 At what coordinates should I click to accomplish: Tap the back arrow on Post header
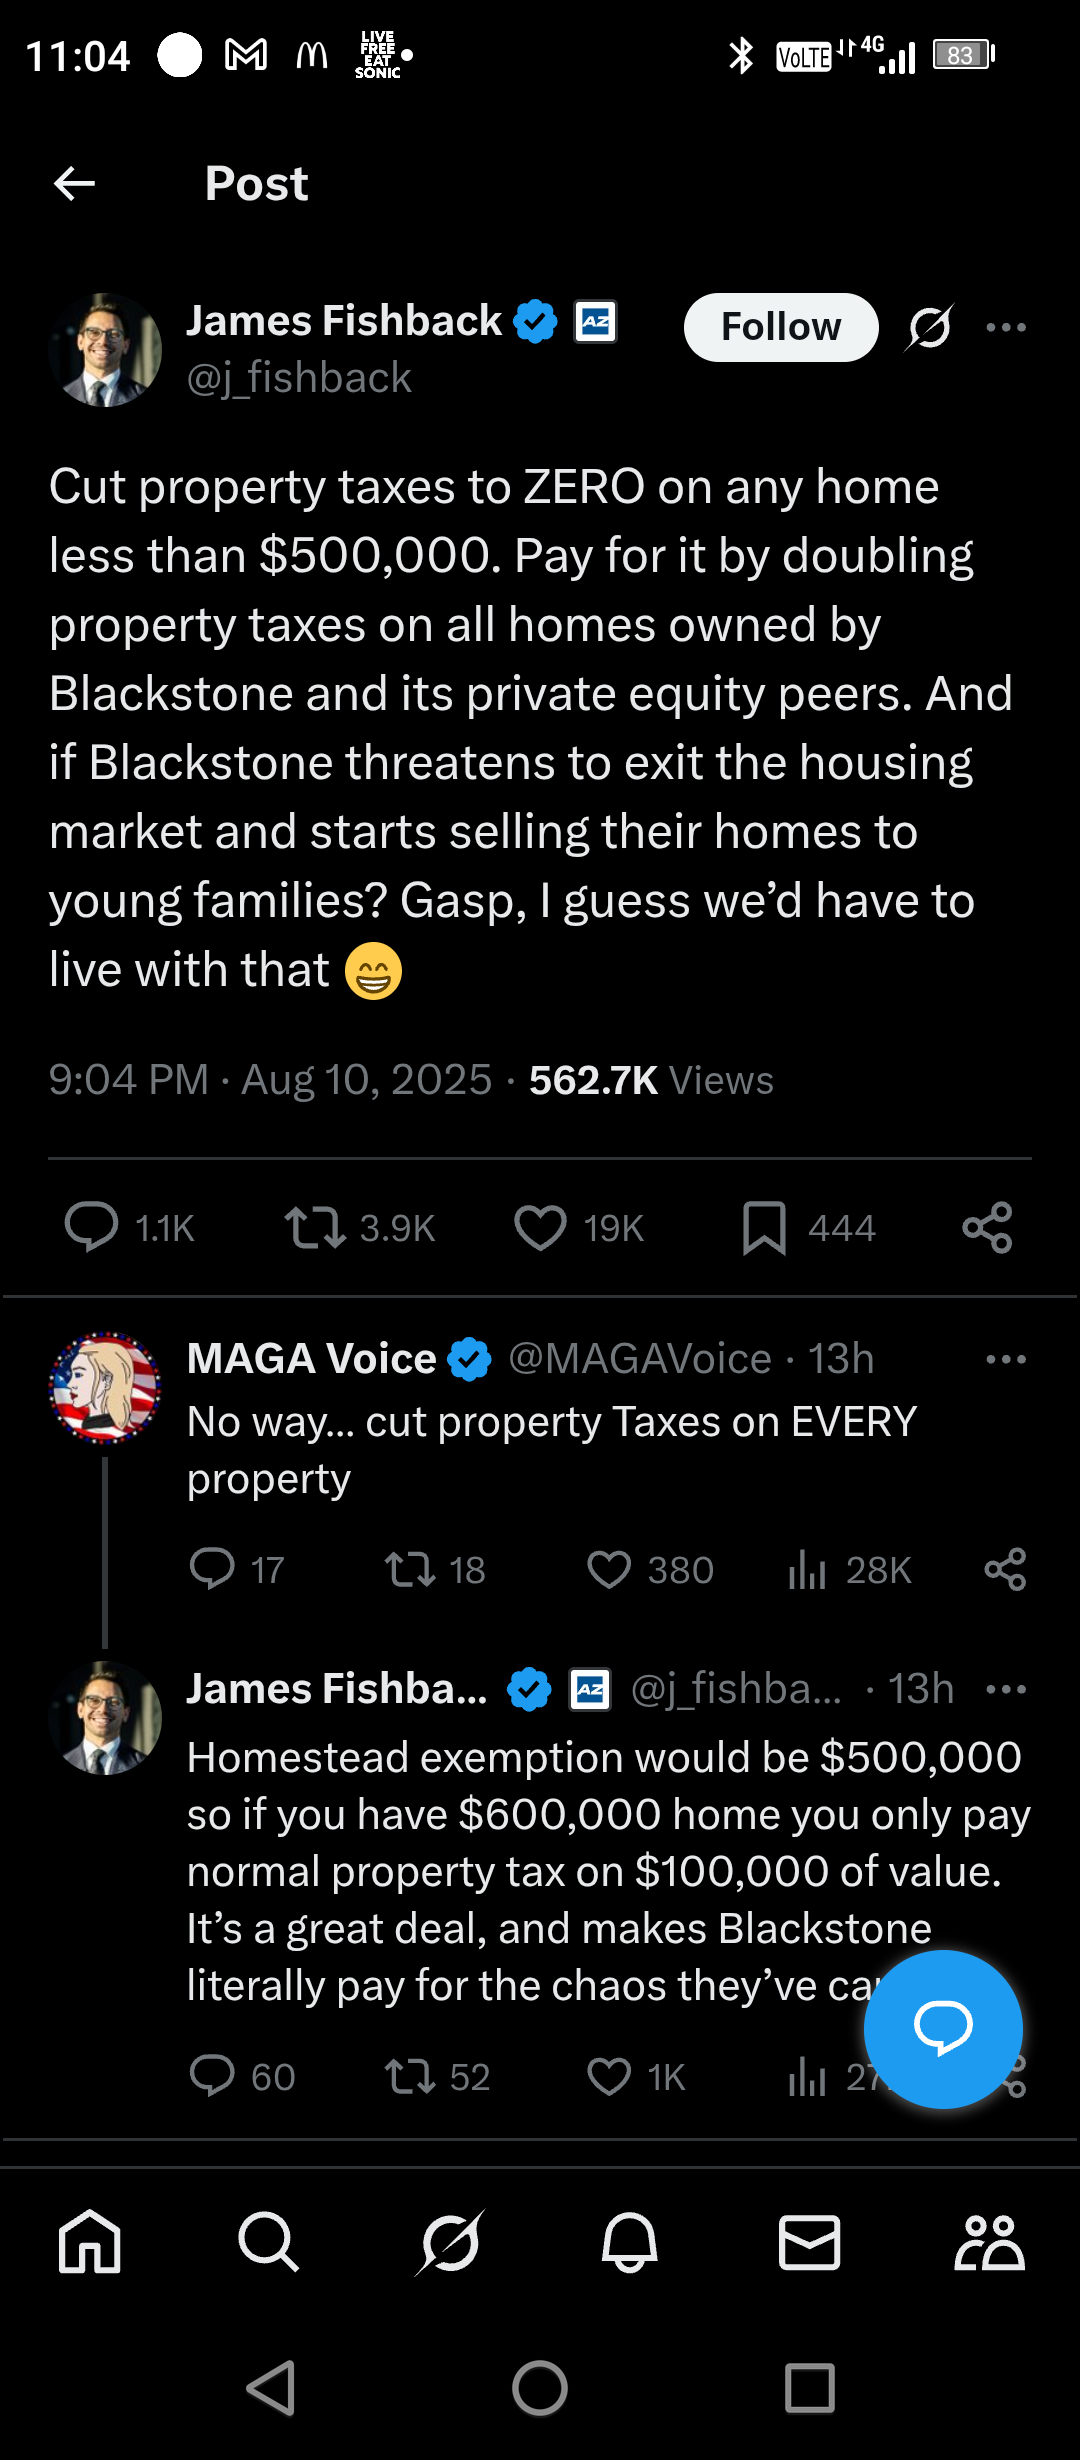point(74,183)
